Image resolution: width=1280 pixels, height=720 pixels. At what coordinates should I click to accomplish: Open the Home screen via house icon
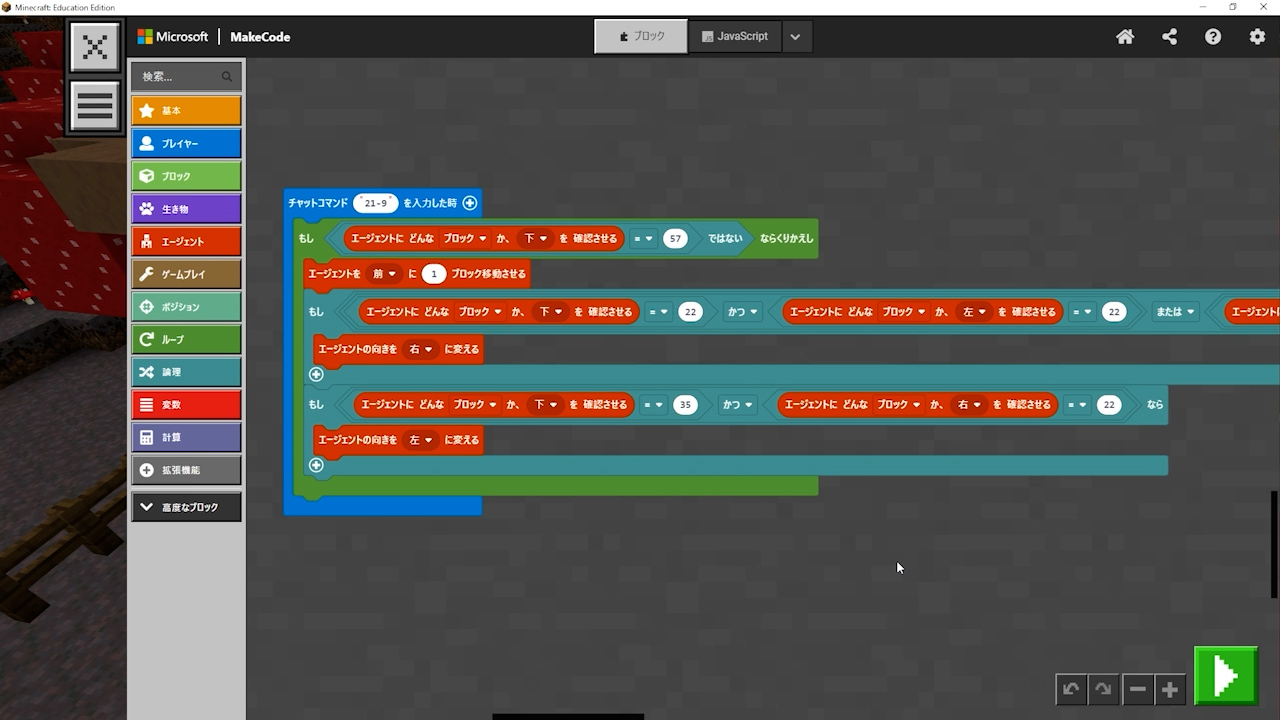coord(1125,37)
